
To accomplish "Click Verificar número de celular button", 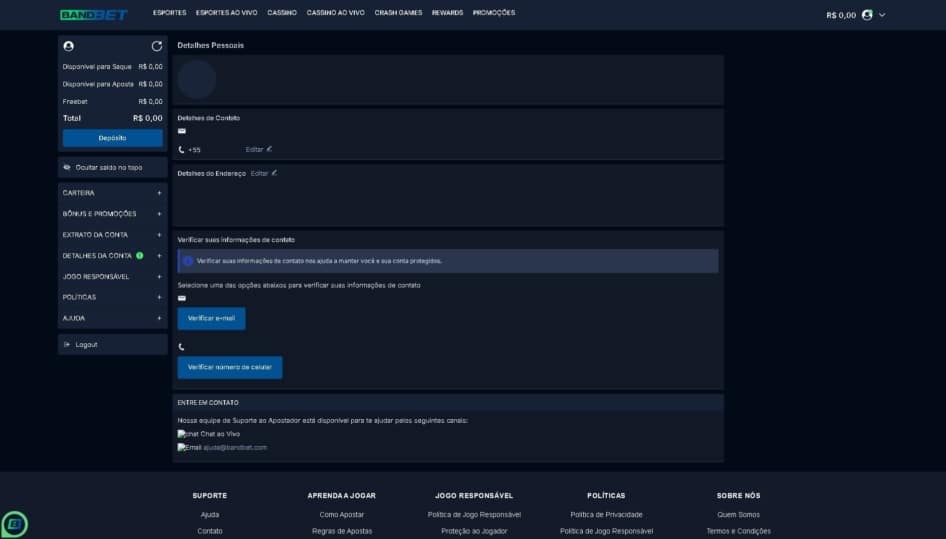I will coord(230,367).
